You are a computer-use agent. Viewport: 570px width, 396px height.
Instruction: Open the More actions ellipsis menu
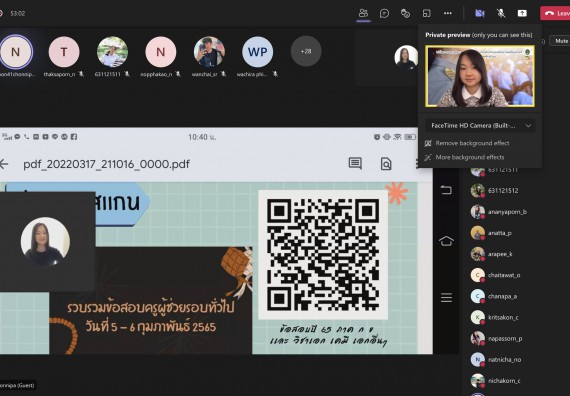click(x=448, y=13)
